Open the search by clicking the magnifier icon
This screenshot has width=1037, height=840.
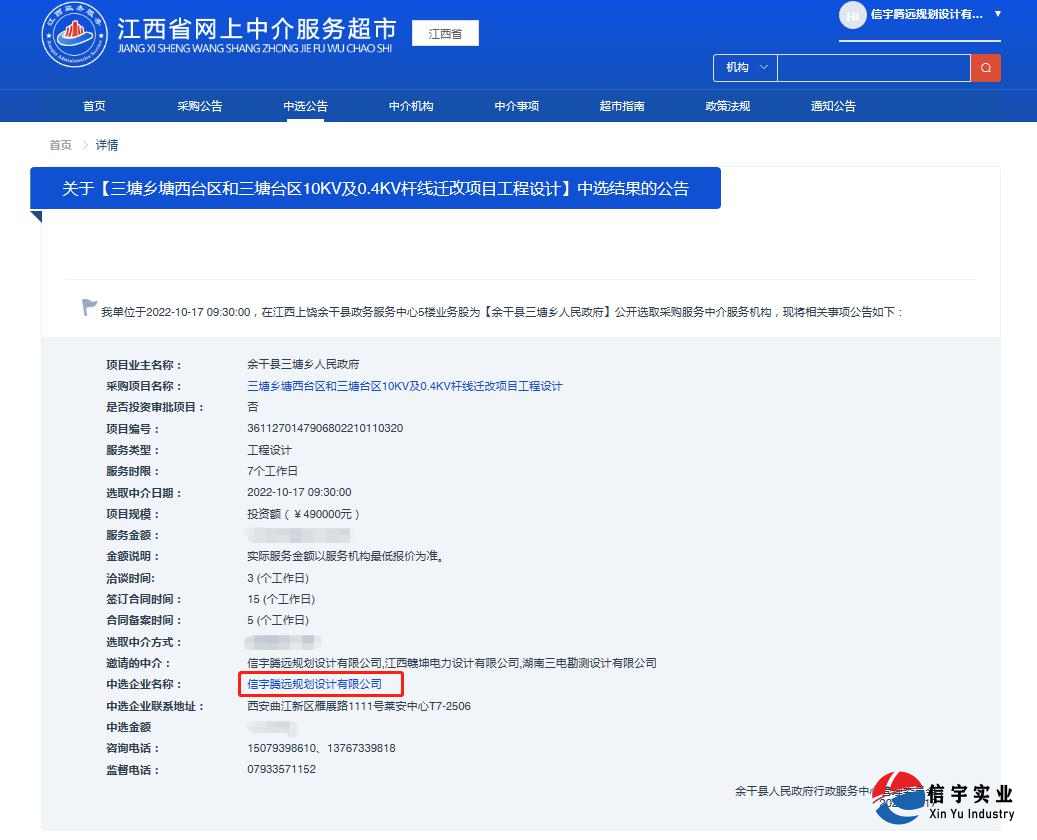[x=986, y=68]
